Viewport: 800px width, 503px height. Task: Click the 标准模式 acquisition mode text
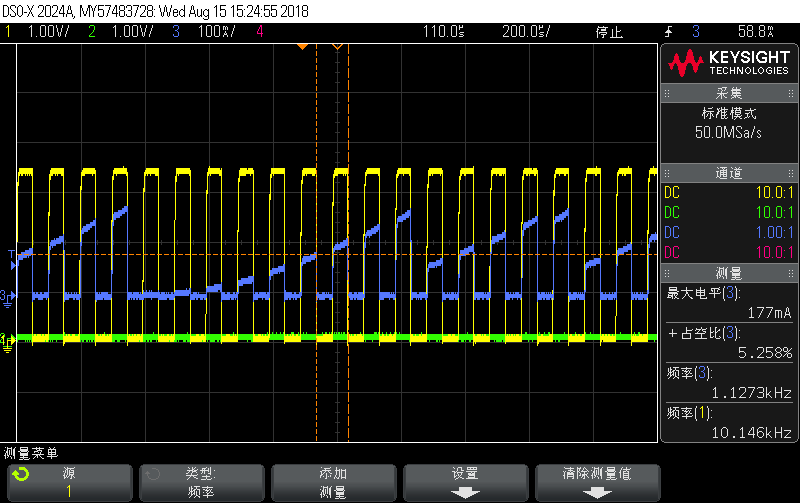[x=729, y=113]
